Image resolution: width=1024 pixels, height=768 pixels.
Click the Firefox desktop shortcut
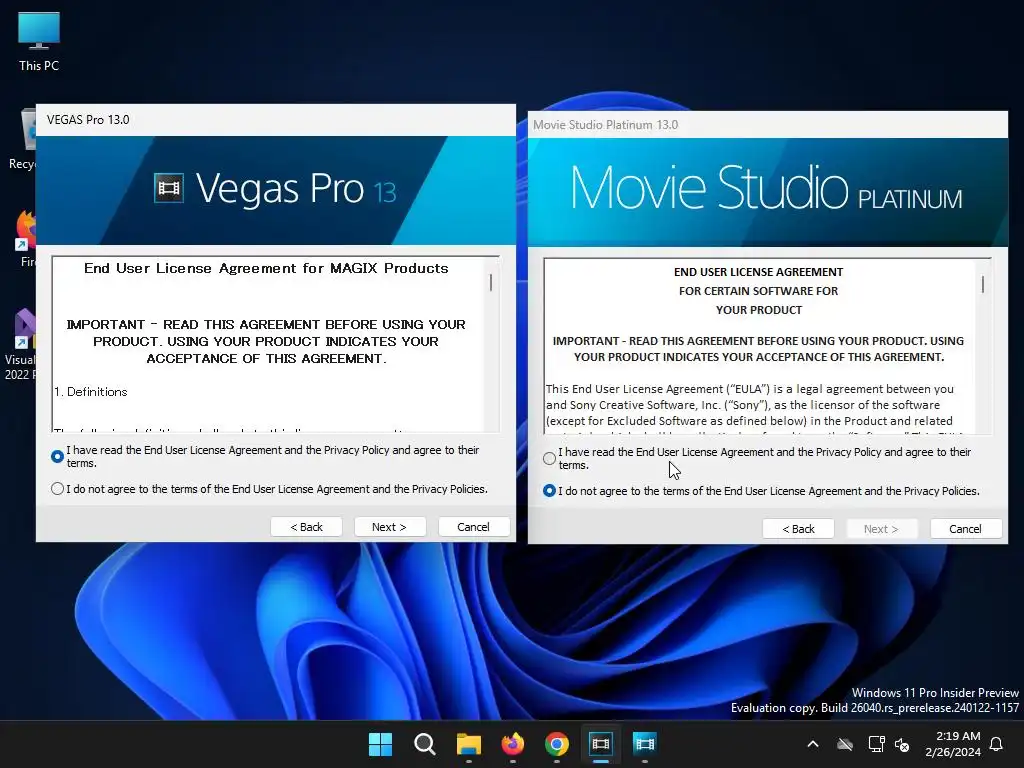click(25, 239)
